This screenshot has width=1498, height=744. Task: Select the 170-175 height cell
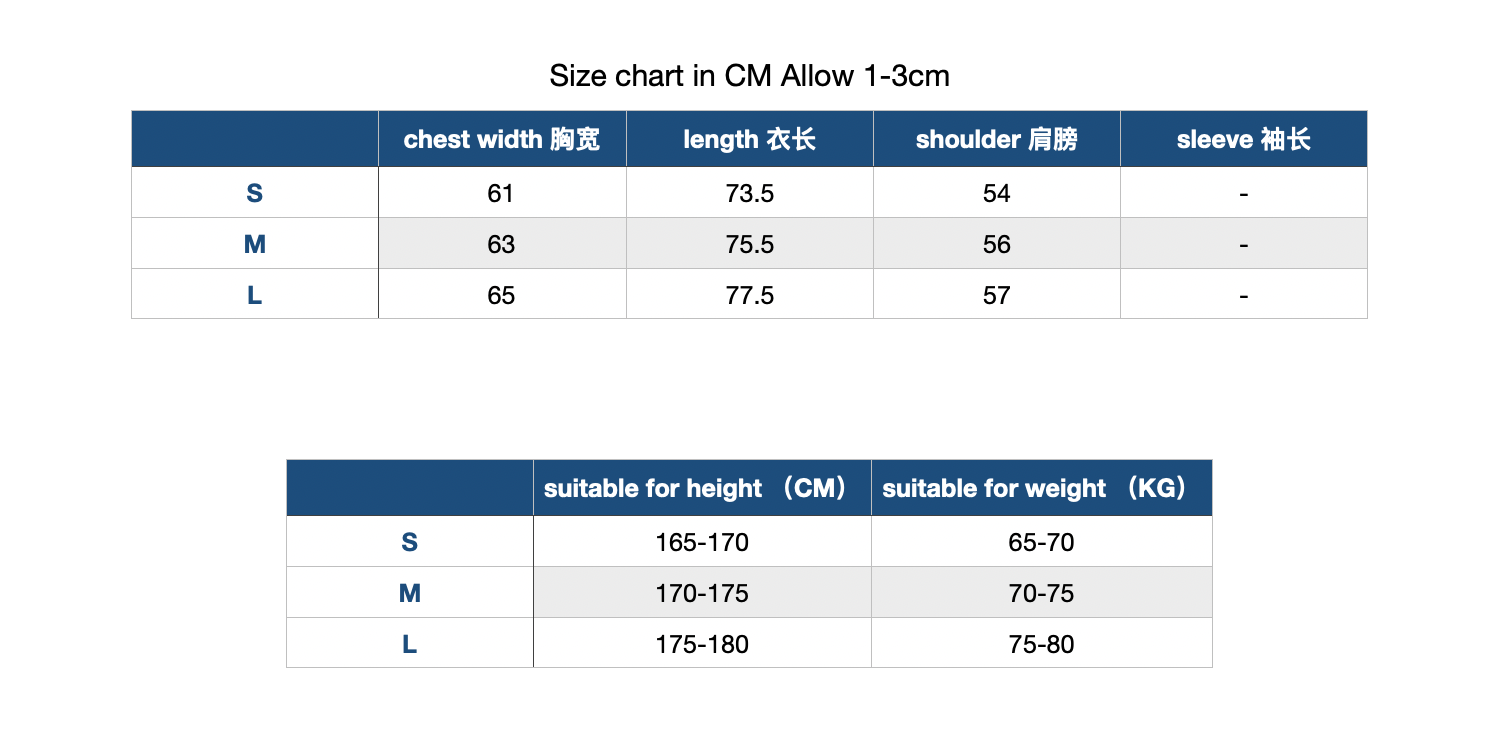[x=702, y=593]
